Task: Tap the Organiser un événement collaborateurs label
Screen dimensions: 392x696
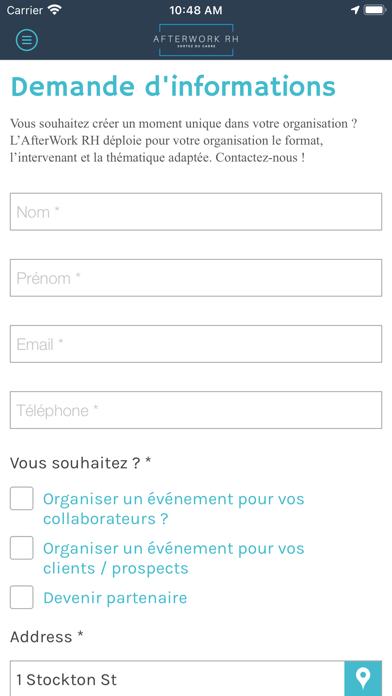Action: pos(174,509)
